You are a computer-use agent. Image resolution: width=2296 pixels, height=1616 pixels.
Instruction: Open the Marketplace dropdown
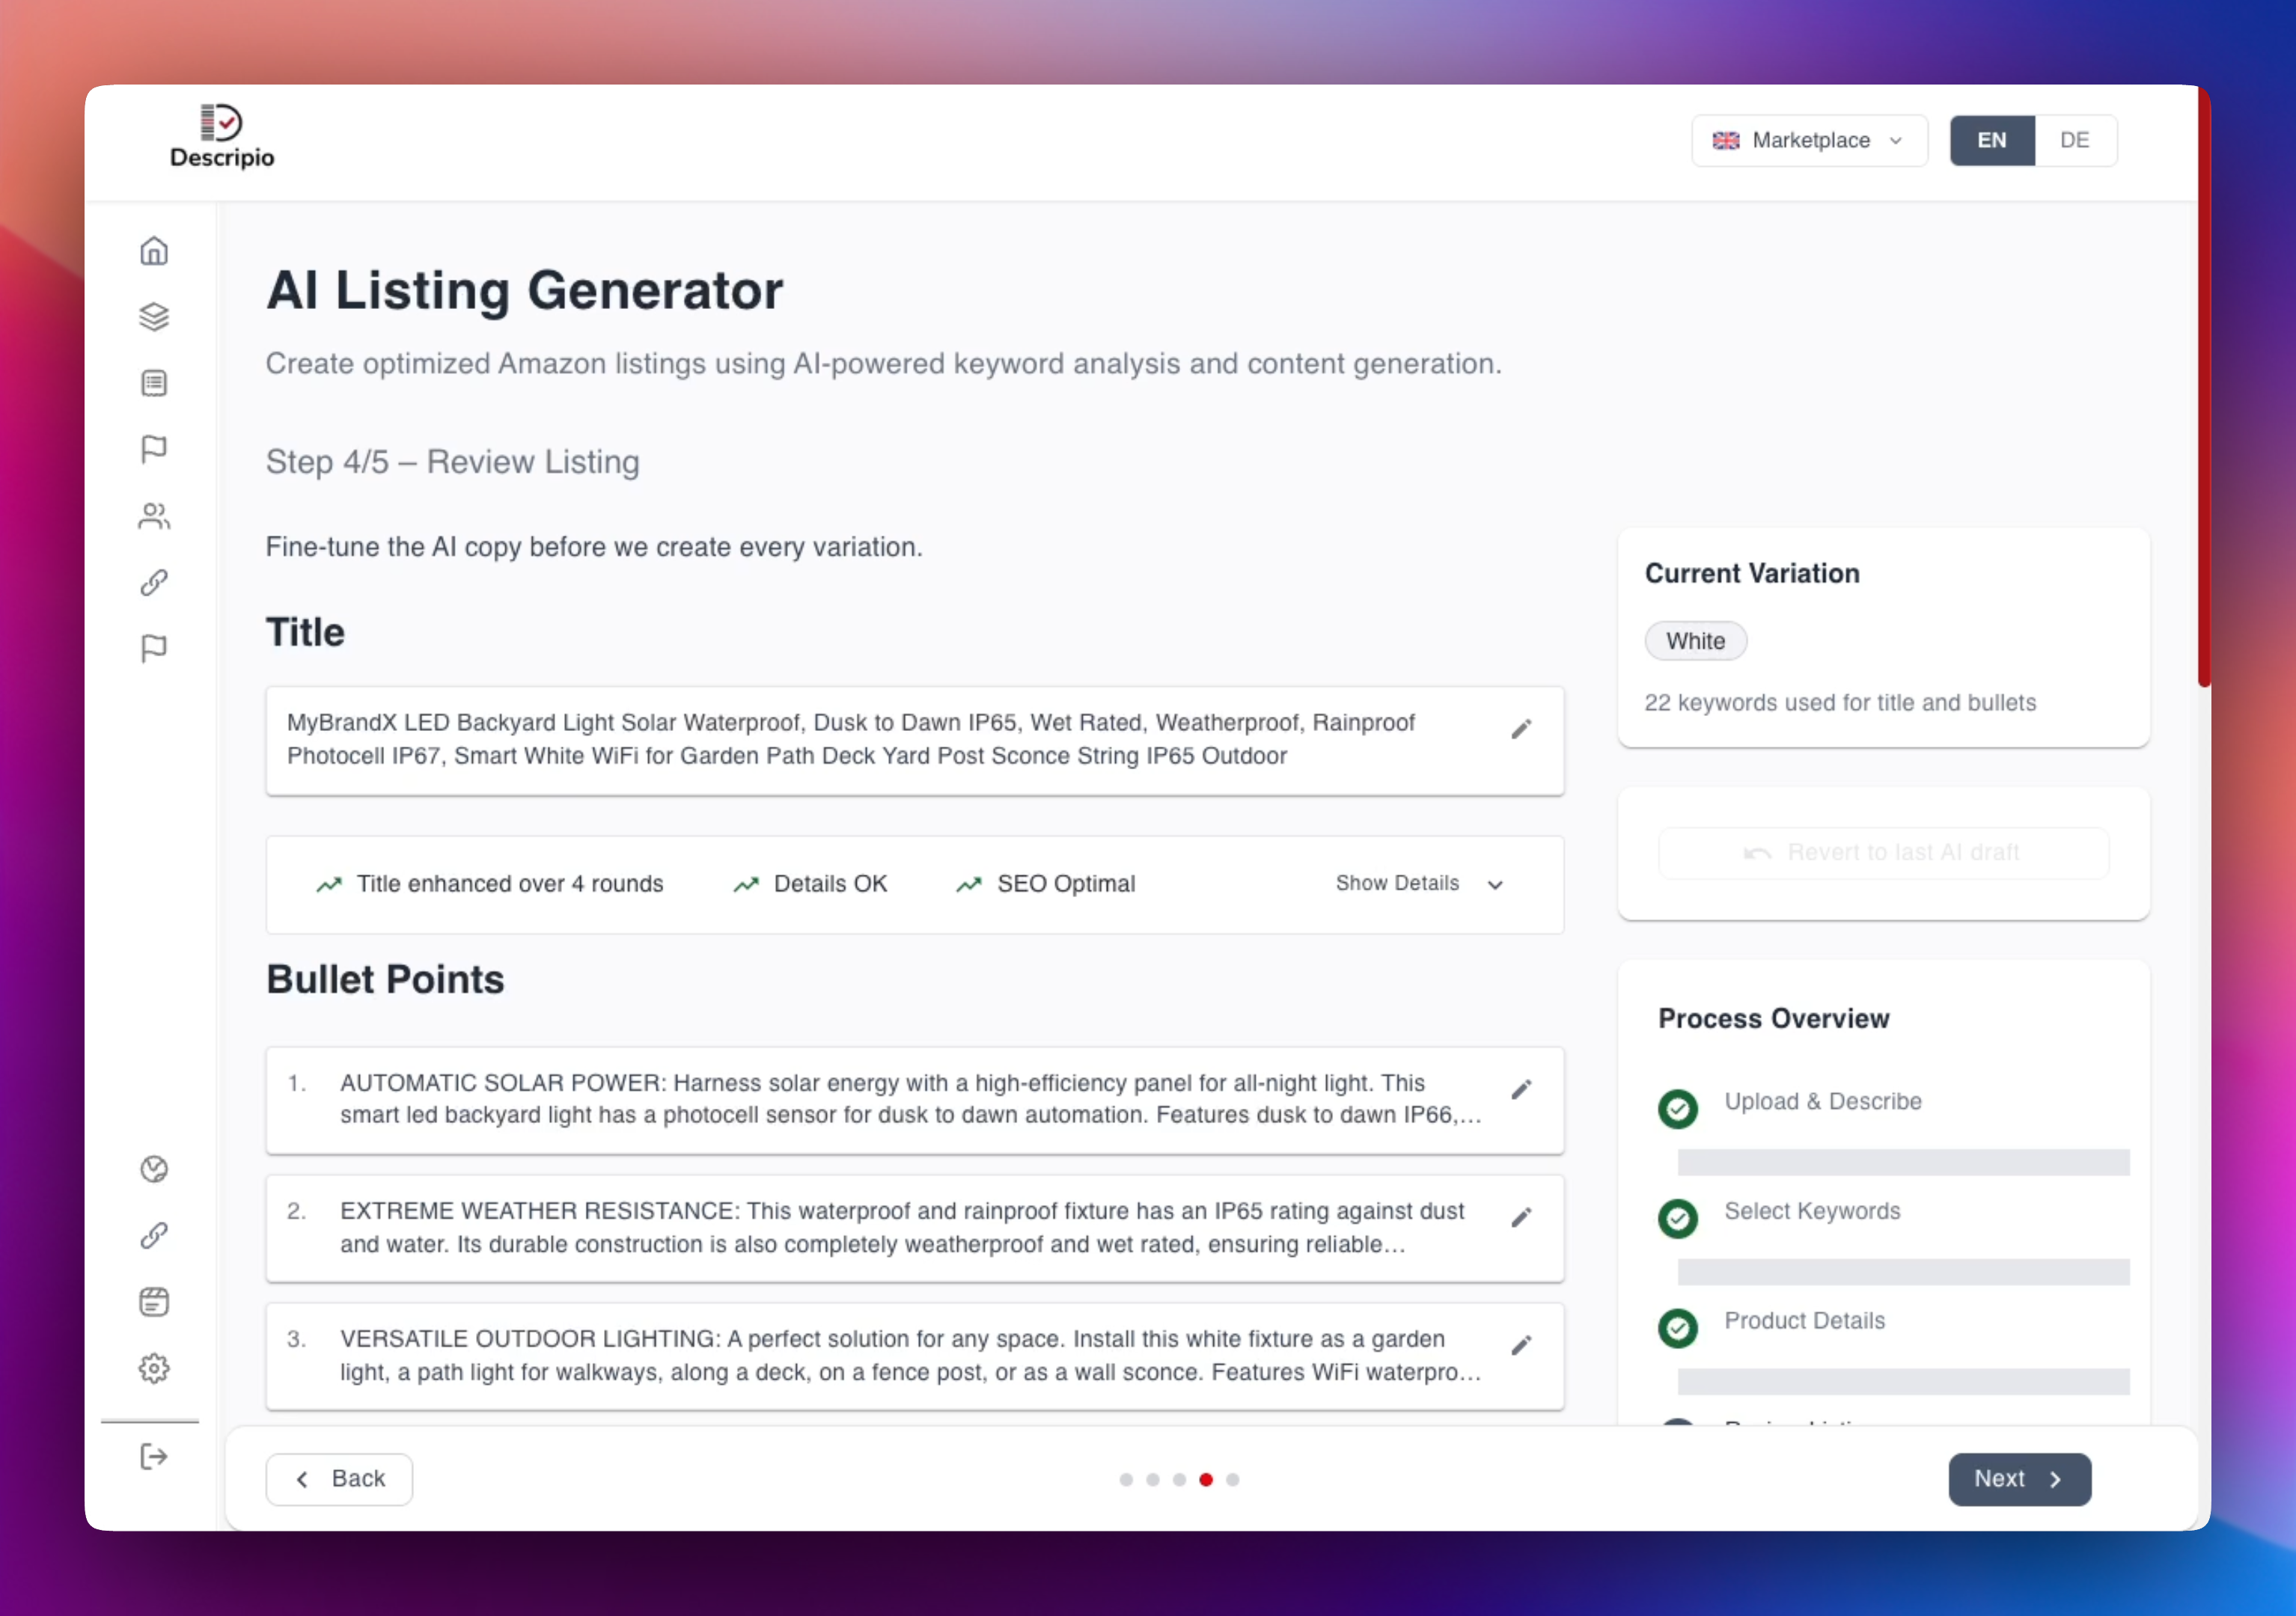(1808, 141)
